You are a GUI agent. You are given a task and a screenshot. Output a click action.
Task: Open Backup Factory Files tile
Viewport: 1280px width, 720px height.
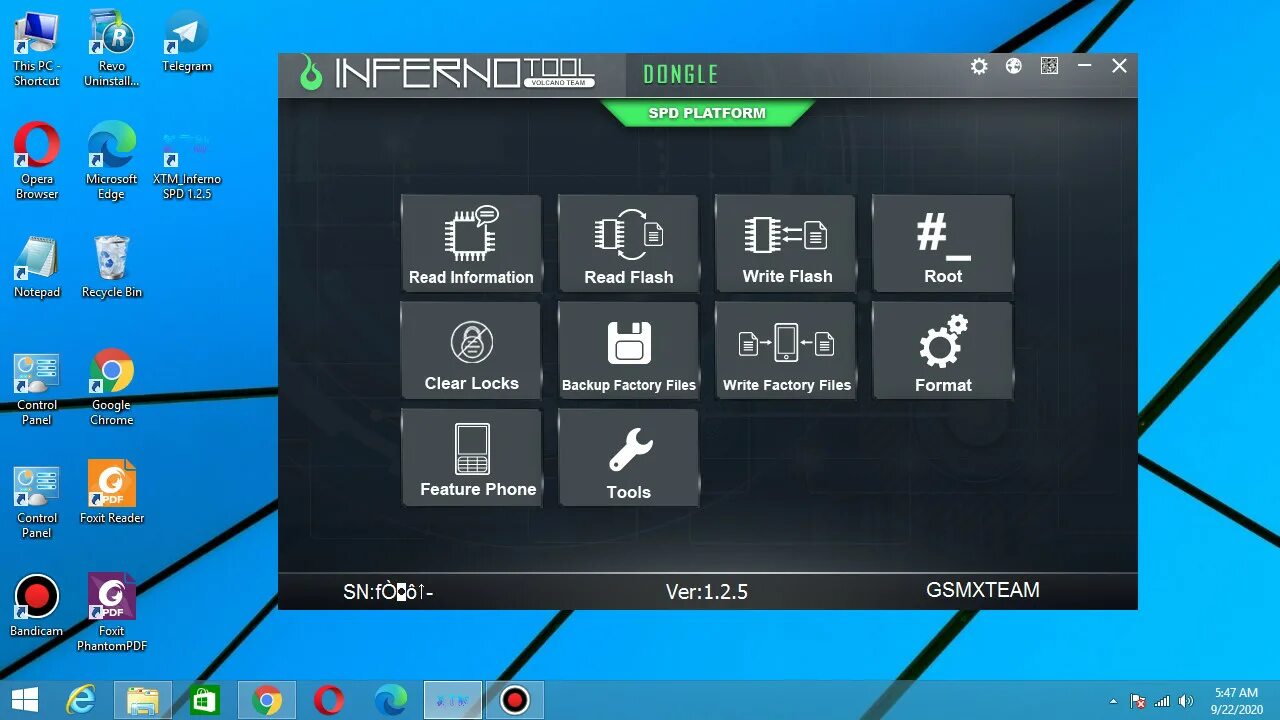628,351
